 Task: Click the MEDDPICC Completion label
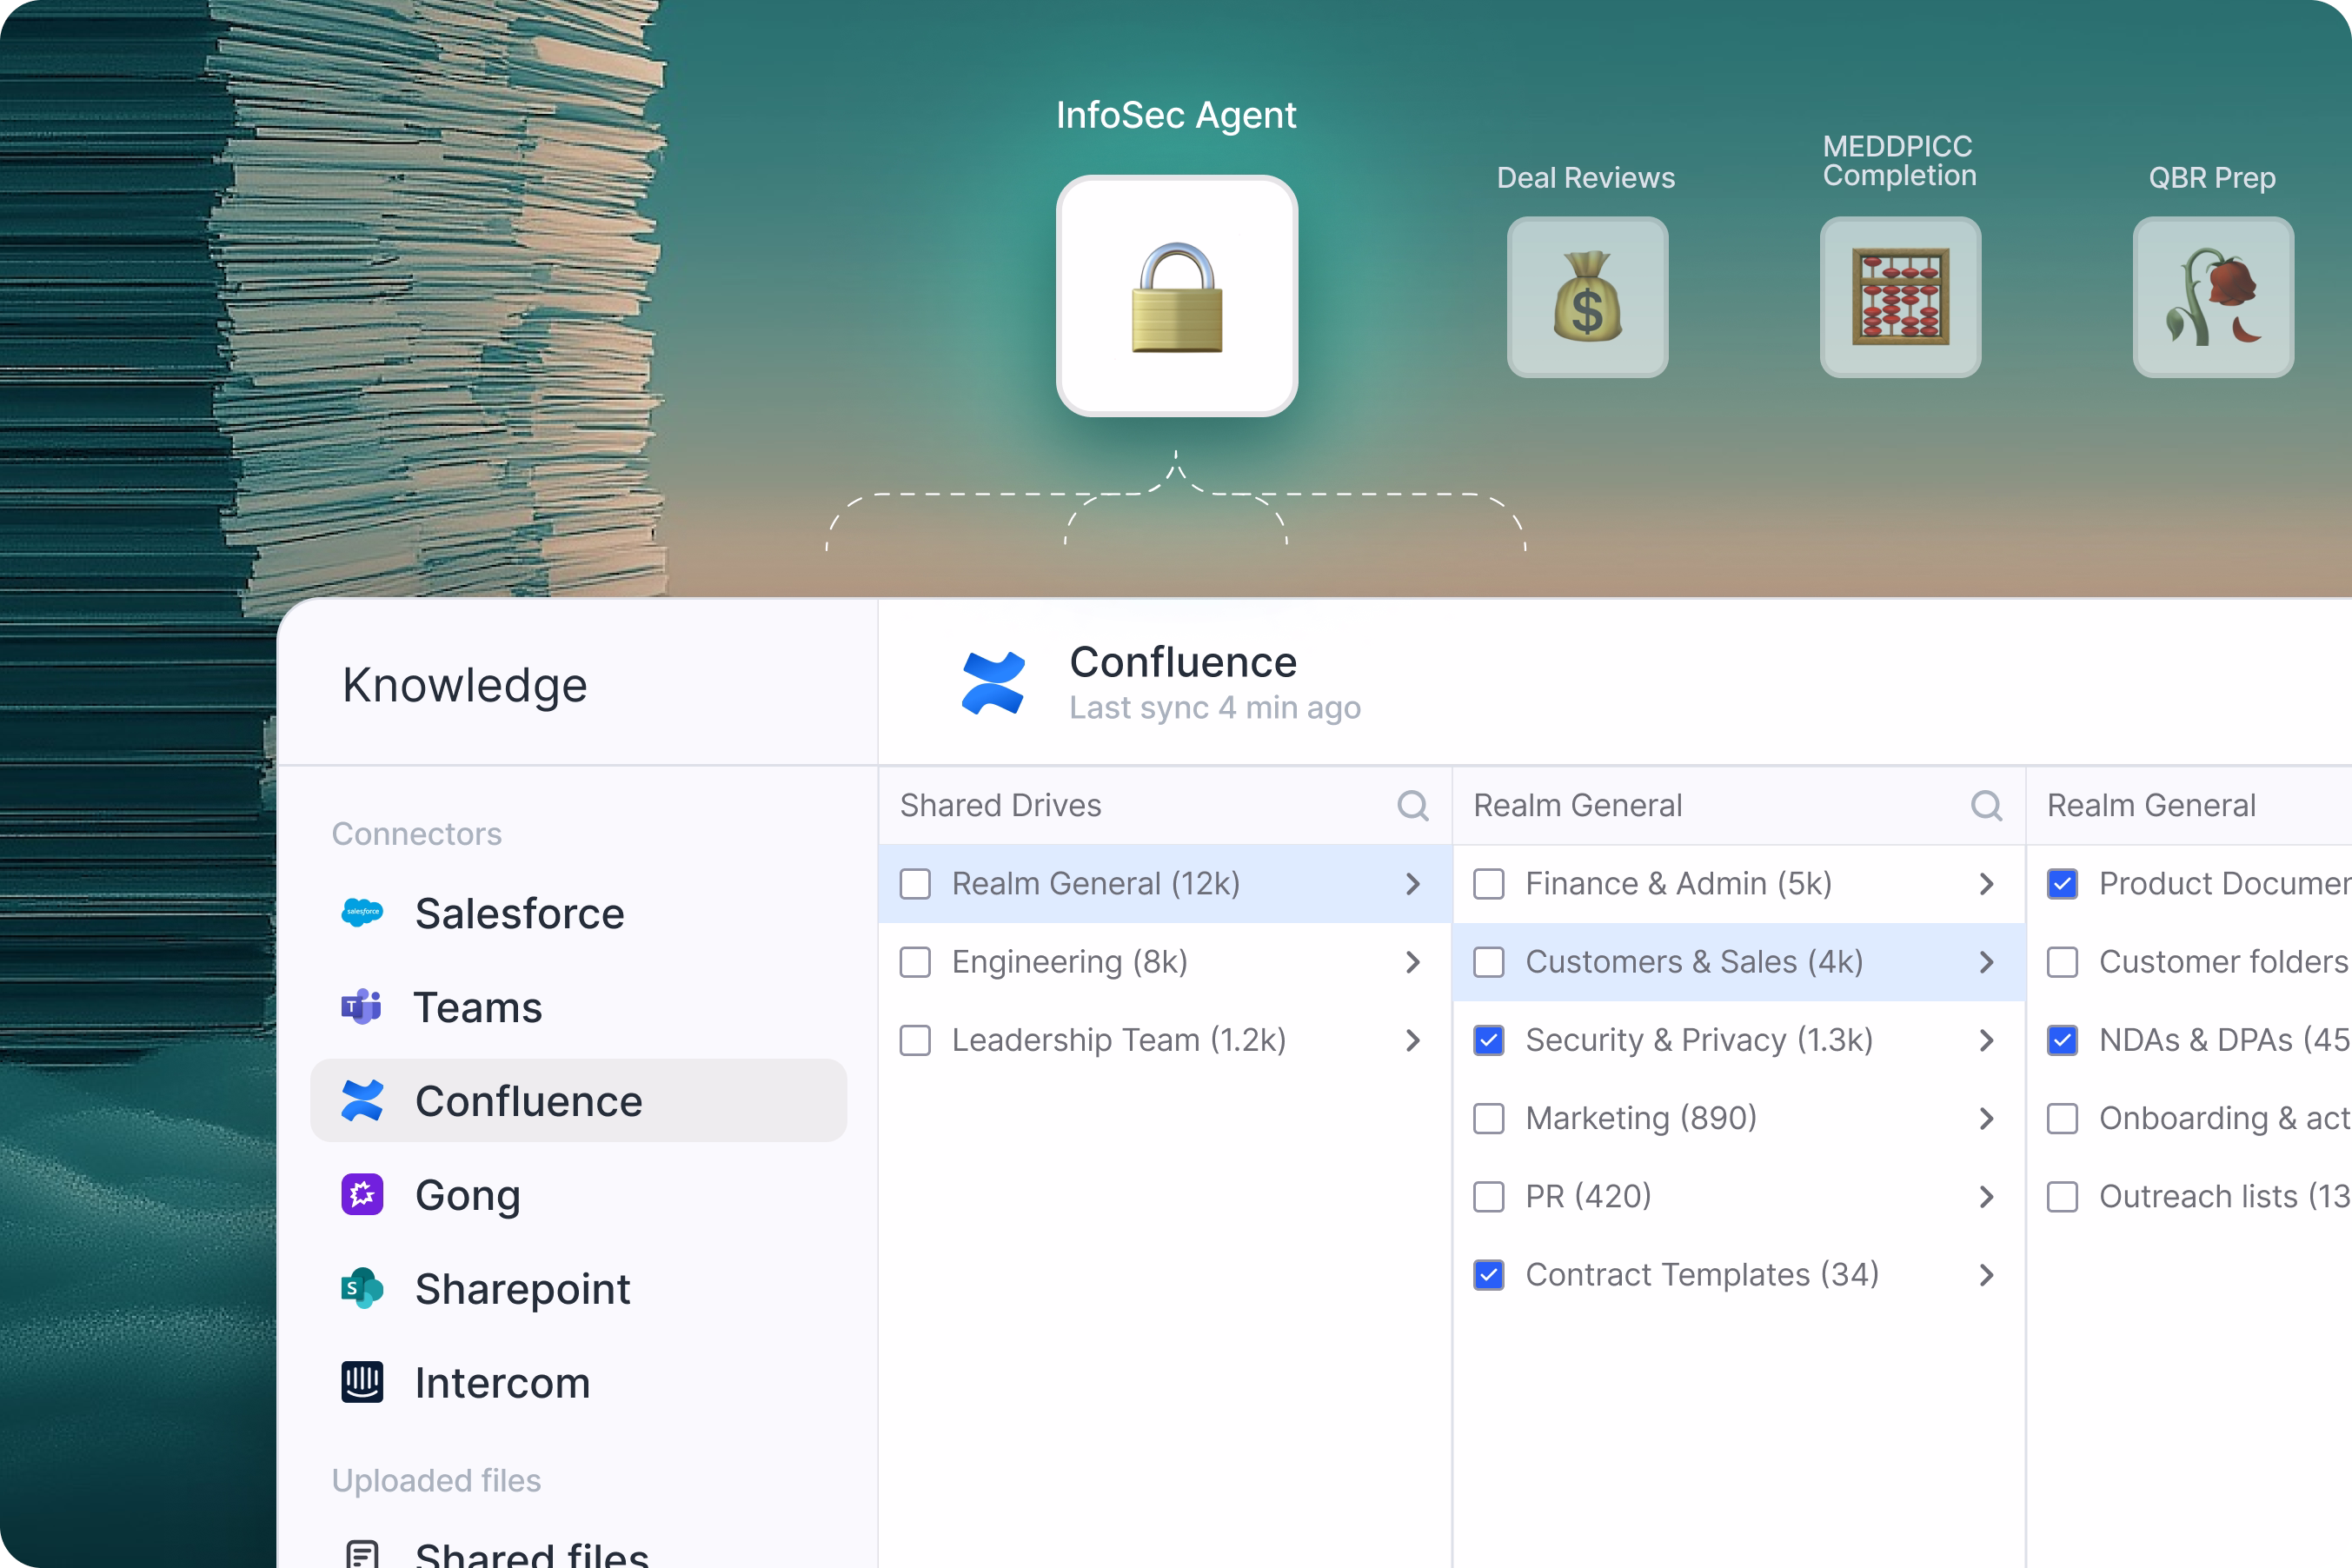click(1899, 160)
